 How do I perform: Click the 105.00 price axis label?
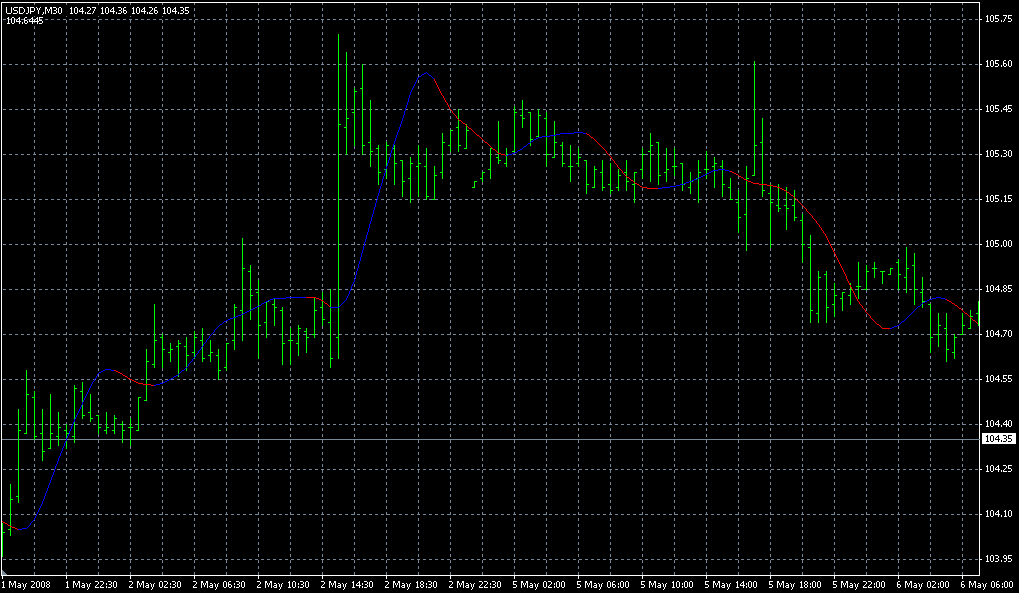click(998, 244)
